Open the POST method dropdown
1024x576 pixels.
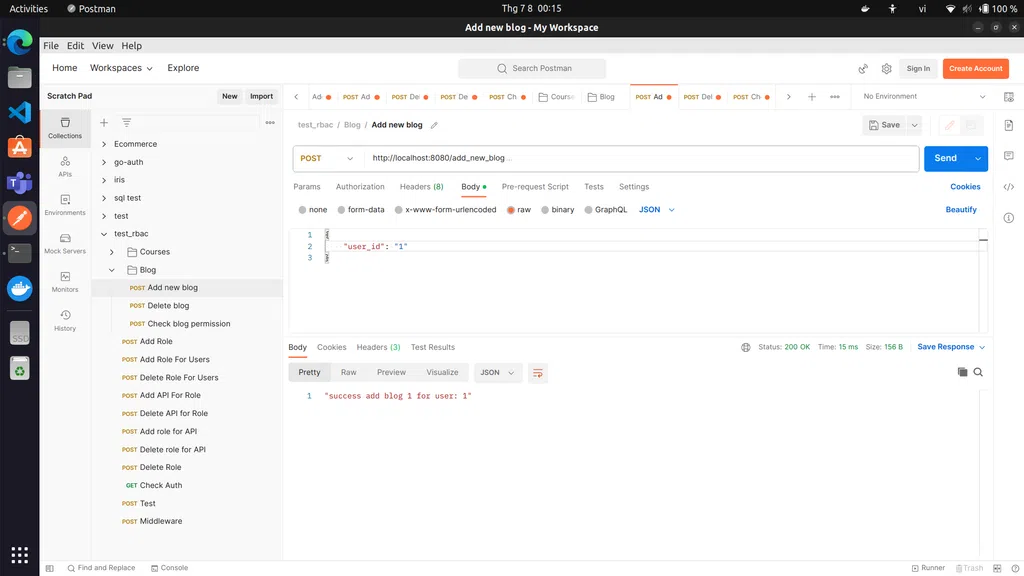(327, 158)
